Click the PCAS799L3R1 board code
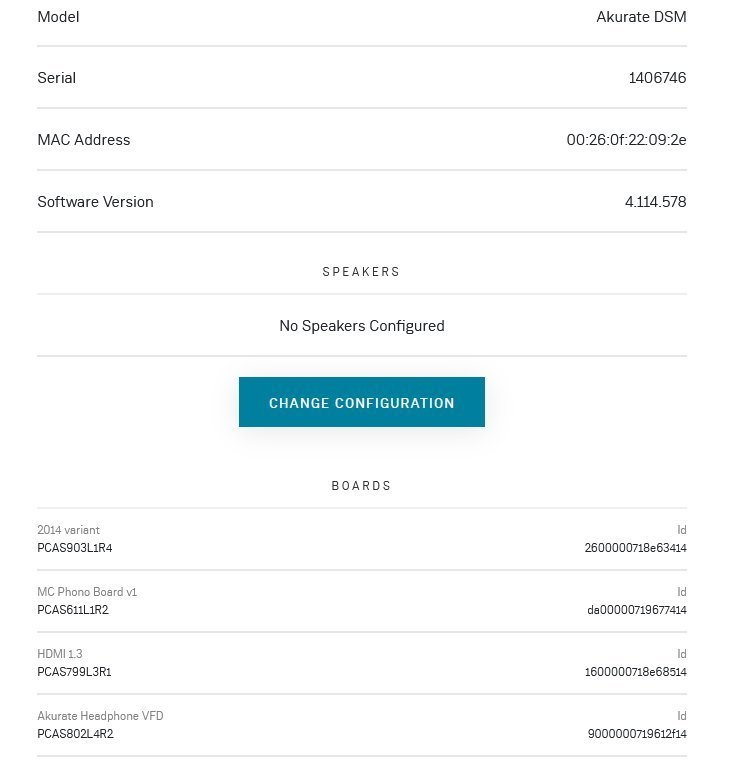This screenshot has height=774, width=730. pyautogui.click(x=74, y=672)
